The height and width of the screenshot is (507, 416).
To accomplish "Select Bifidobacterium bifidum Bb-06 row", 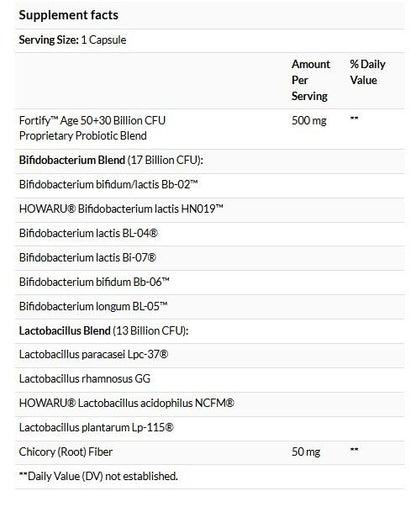I will pyautogui.click(x=210, y=282).
